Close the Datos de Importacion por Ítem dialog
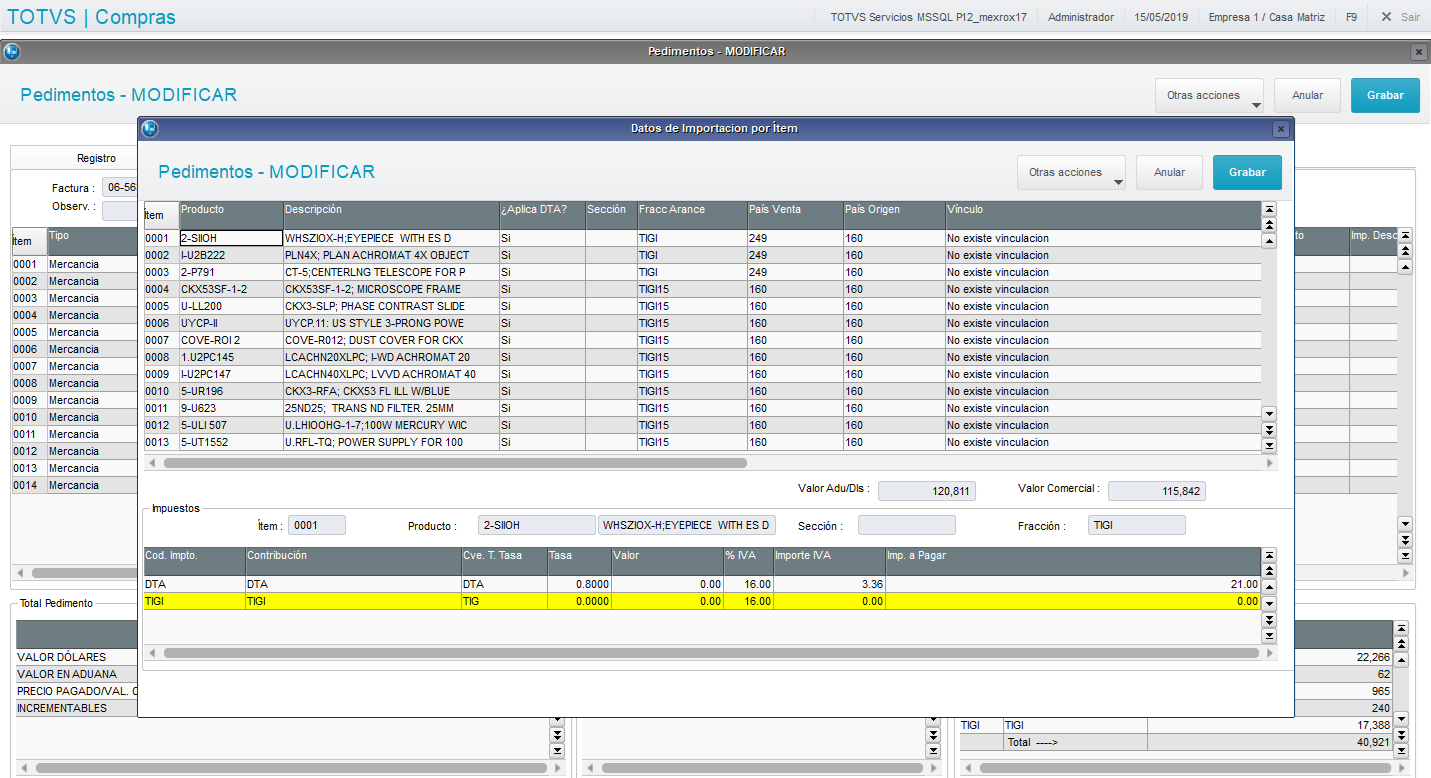Screen dimensions: 1431x778 (x=1280, y=129)
